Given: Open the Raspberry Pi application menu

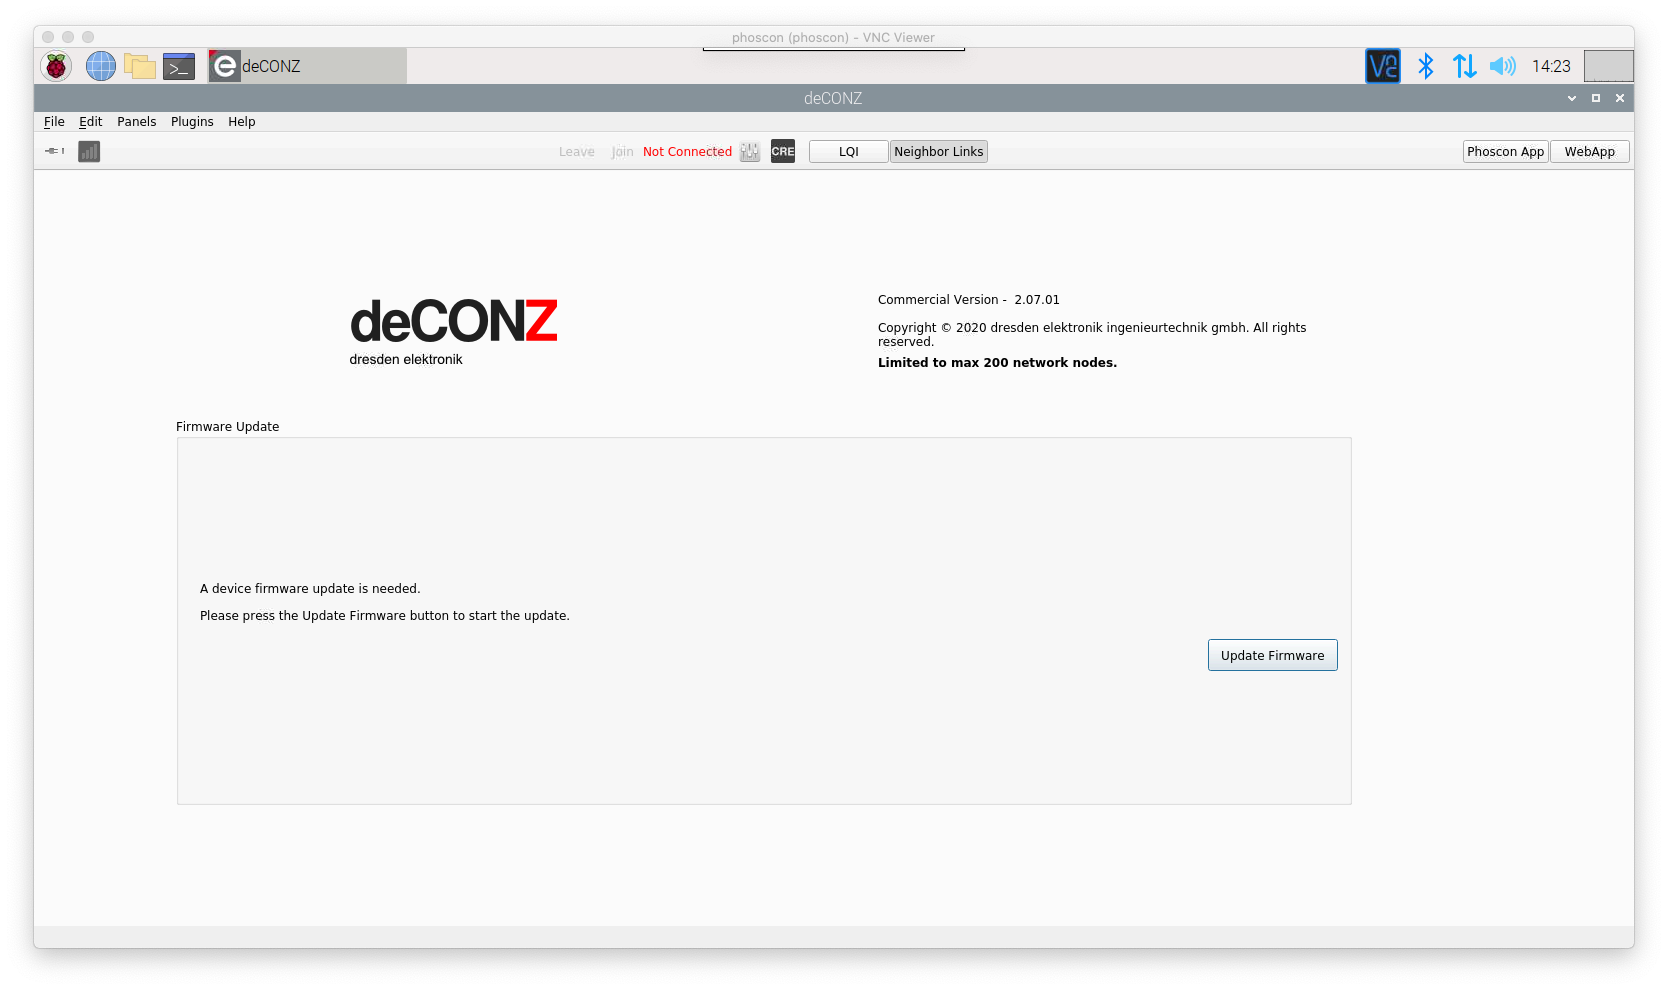Looking at the screenshot, I should 55,66.
